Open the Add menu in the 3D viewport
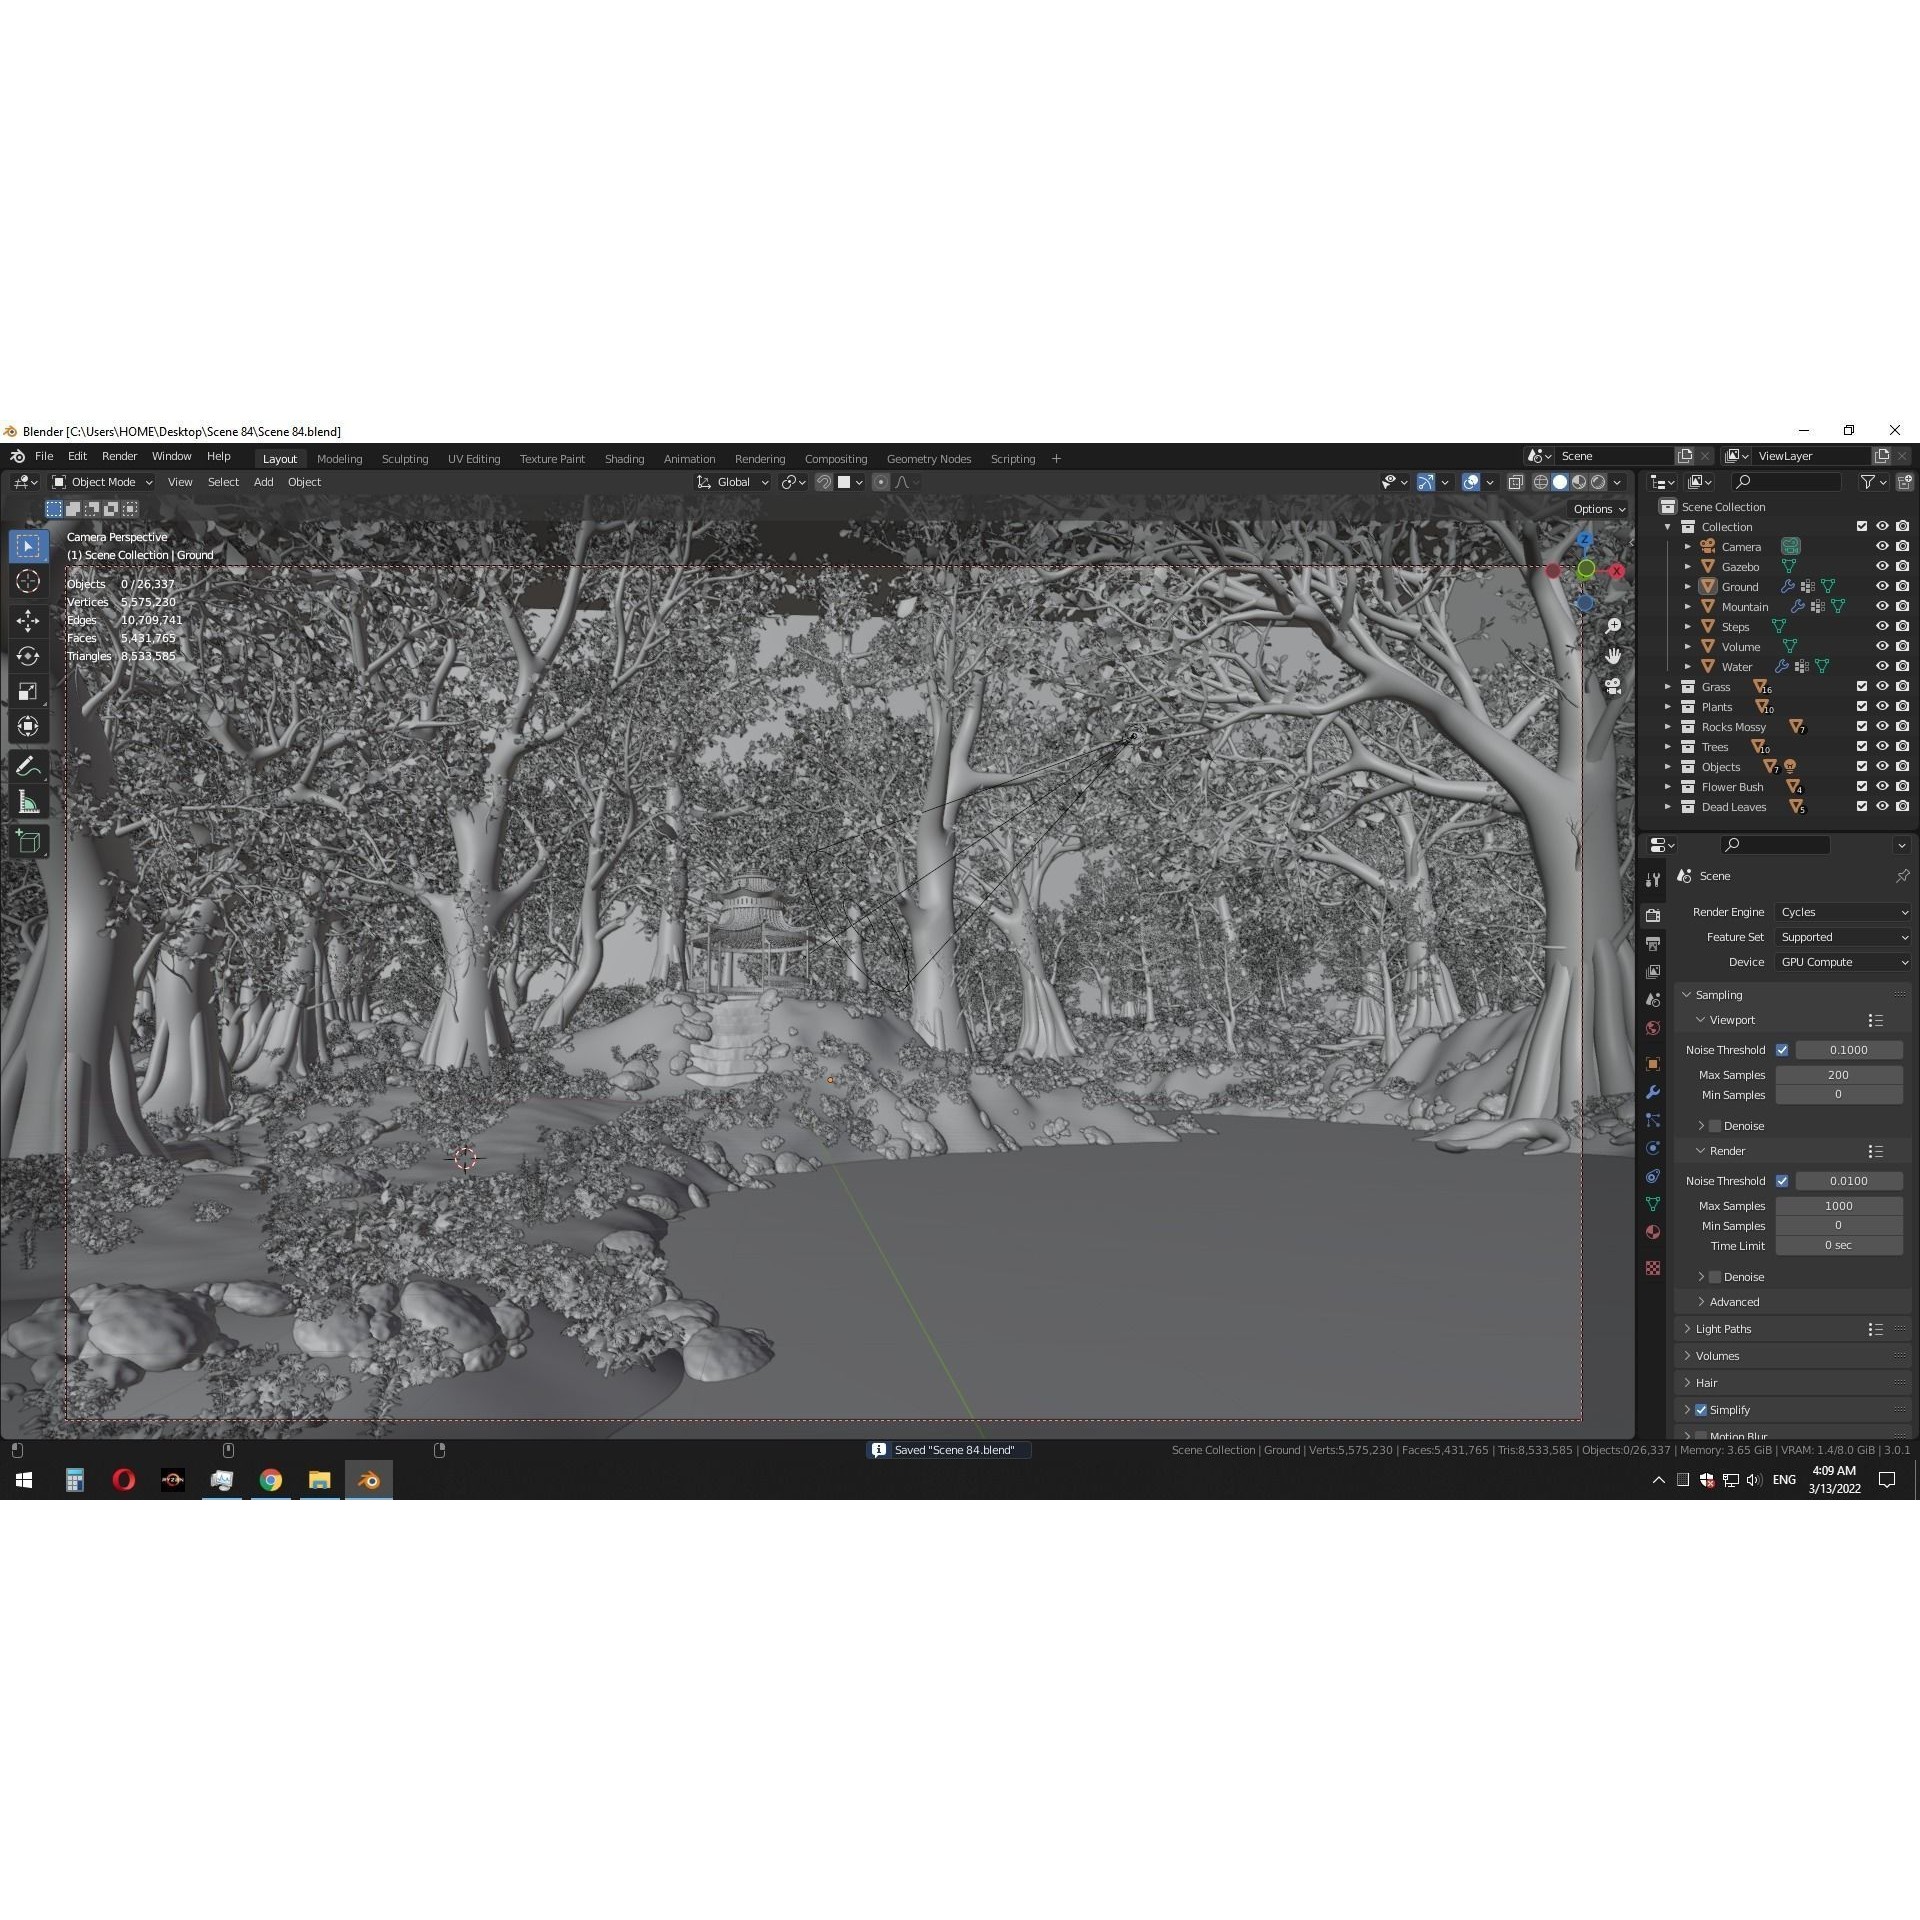This screenshot has width=1920, height=1920. click(x=263, y=482)
